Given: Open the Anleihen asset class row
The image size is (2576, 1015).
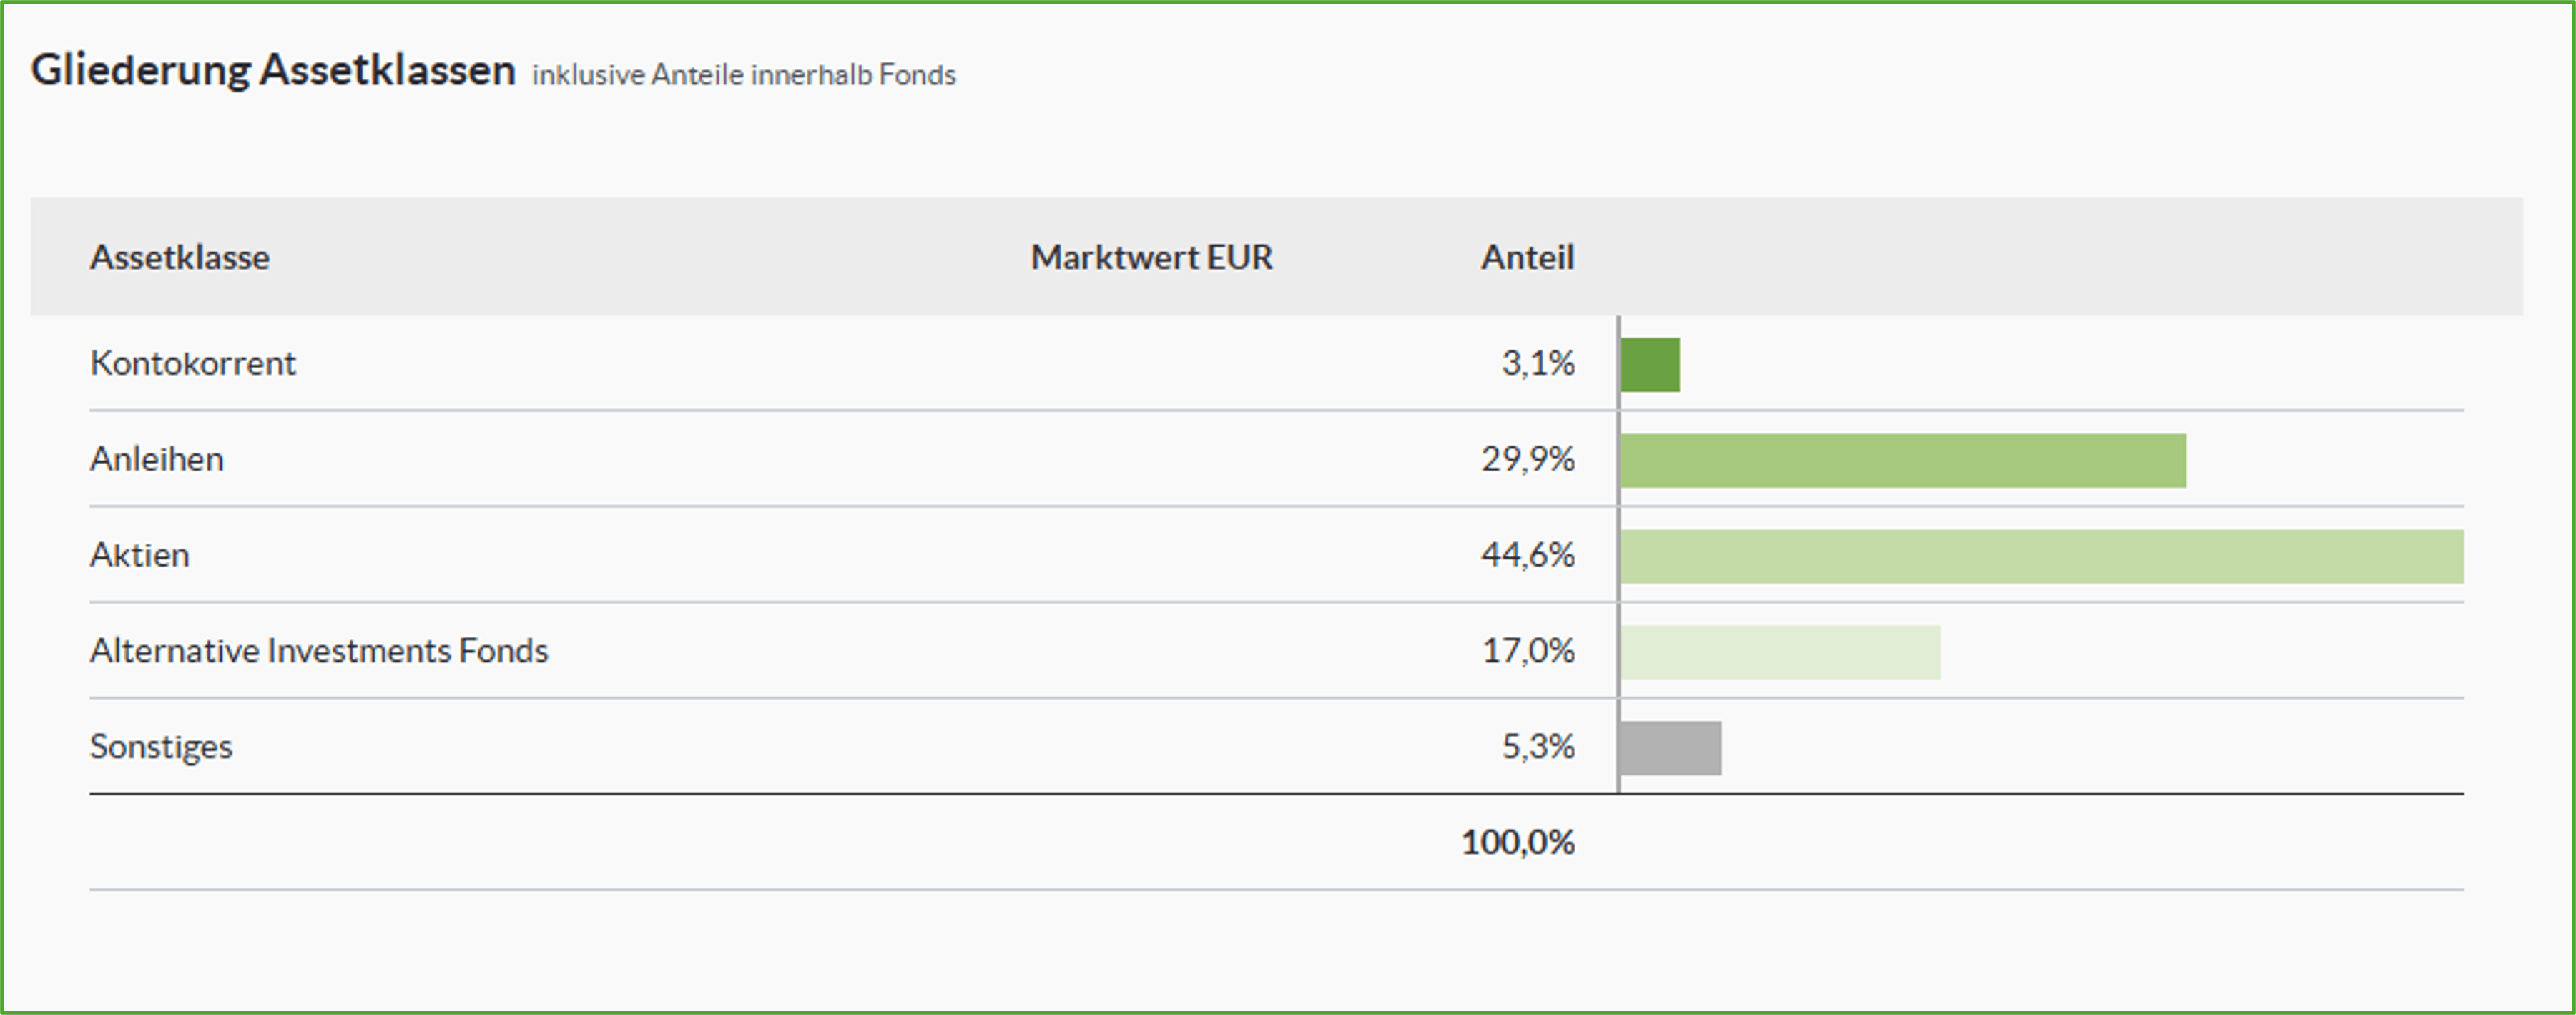Looking at the screenshot, I should 157,459.
